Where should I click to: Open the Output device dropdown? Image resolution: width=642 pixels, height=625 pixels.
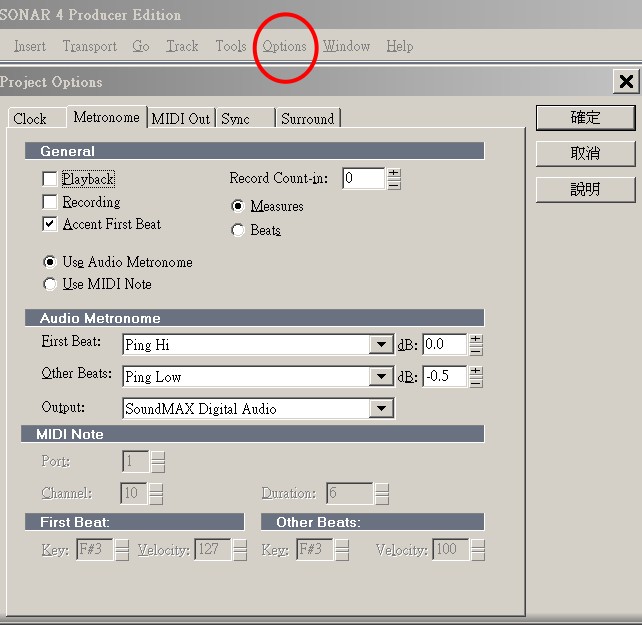pos(381,409)
